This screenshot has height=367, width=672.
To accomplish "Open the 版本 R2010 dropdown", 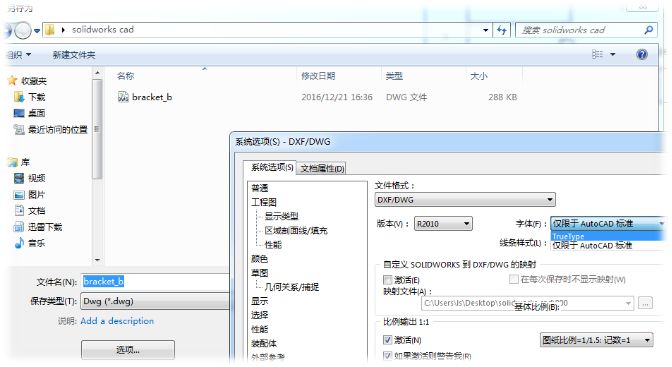I will point(443,224).
